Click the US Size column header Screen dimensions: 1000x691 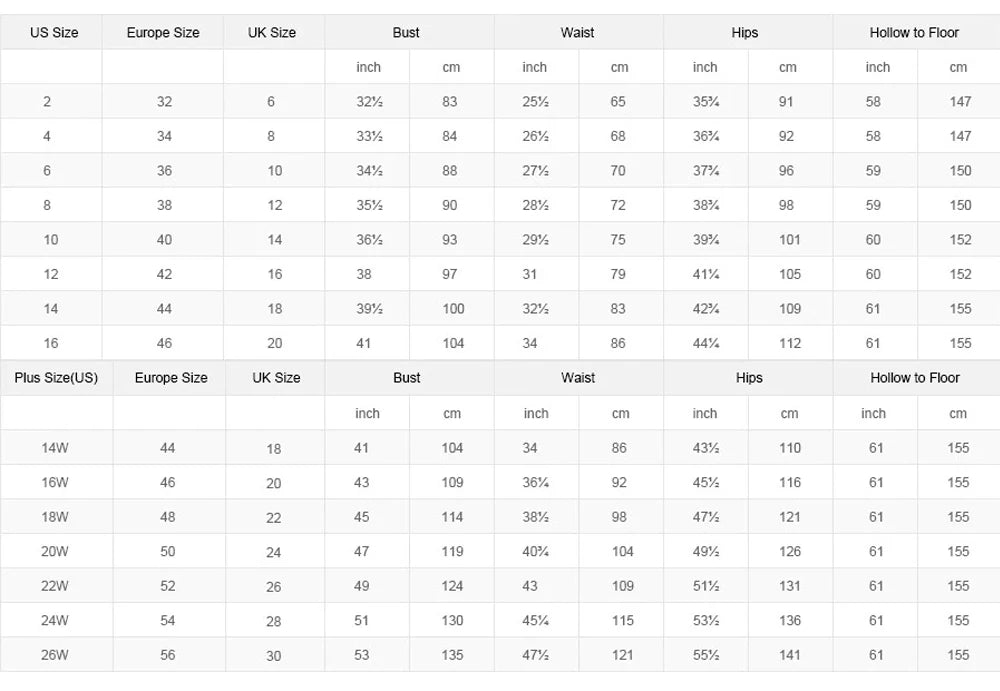coord(54,33)
